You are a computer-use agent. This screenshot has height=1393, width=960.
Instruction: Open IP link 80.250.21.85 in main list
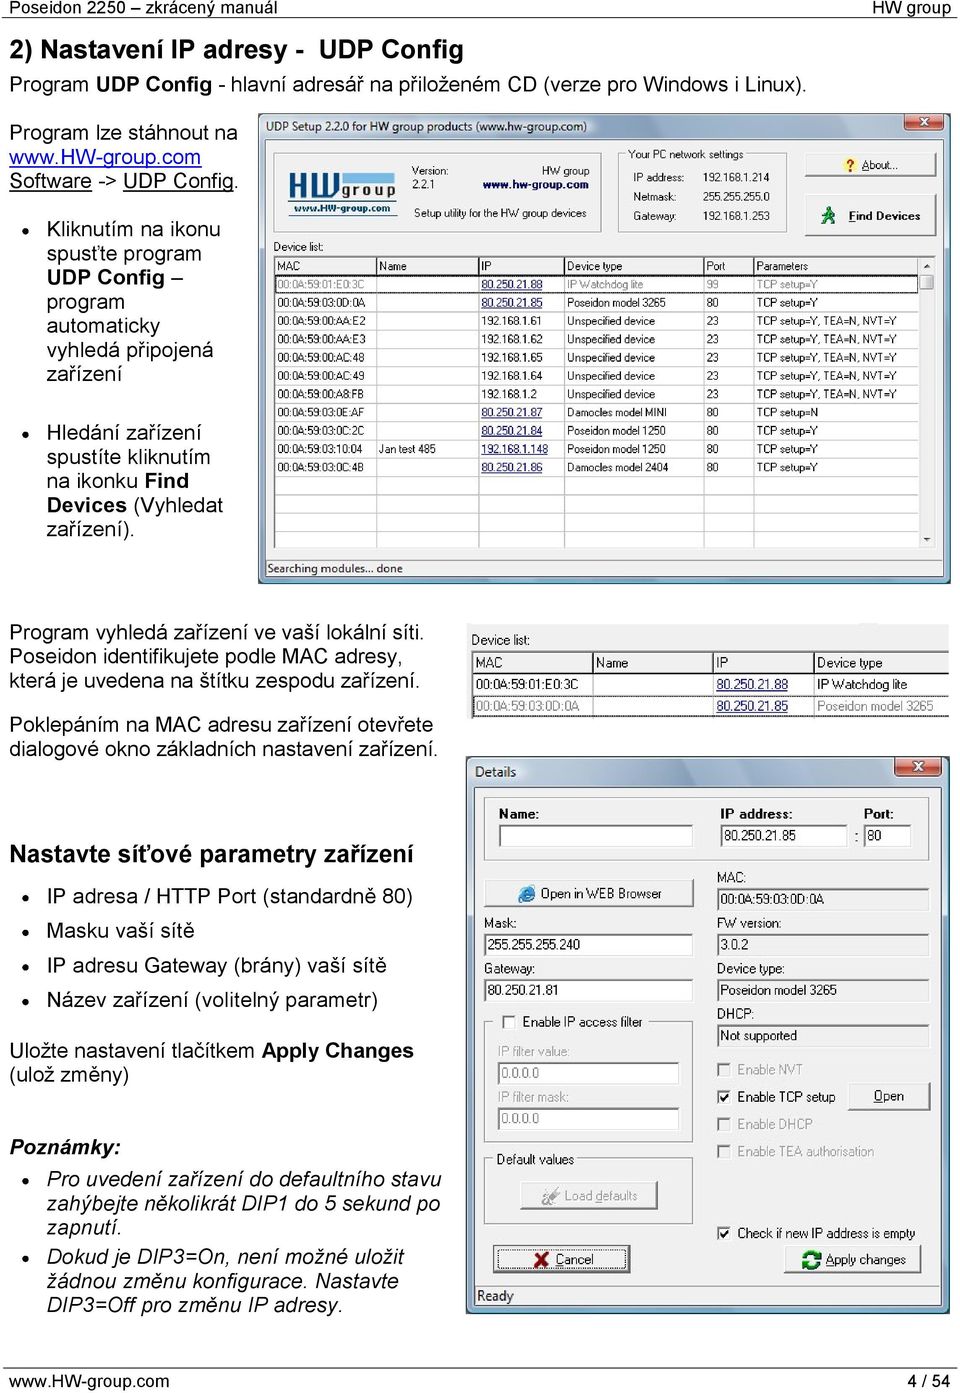point(511,302)
